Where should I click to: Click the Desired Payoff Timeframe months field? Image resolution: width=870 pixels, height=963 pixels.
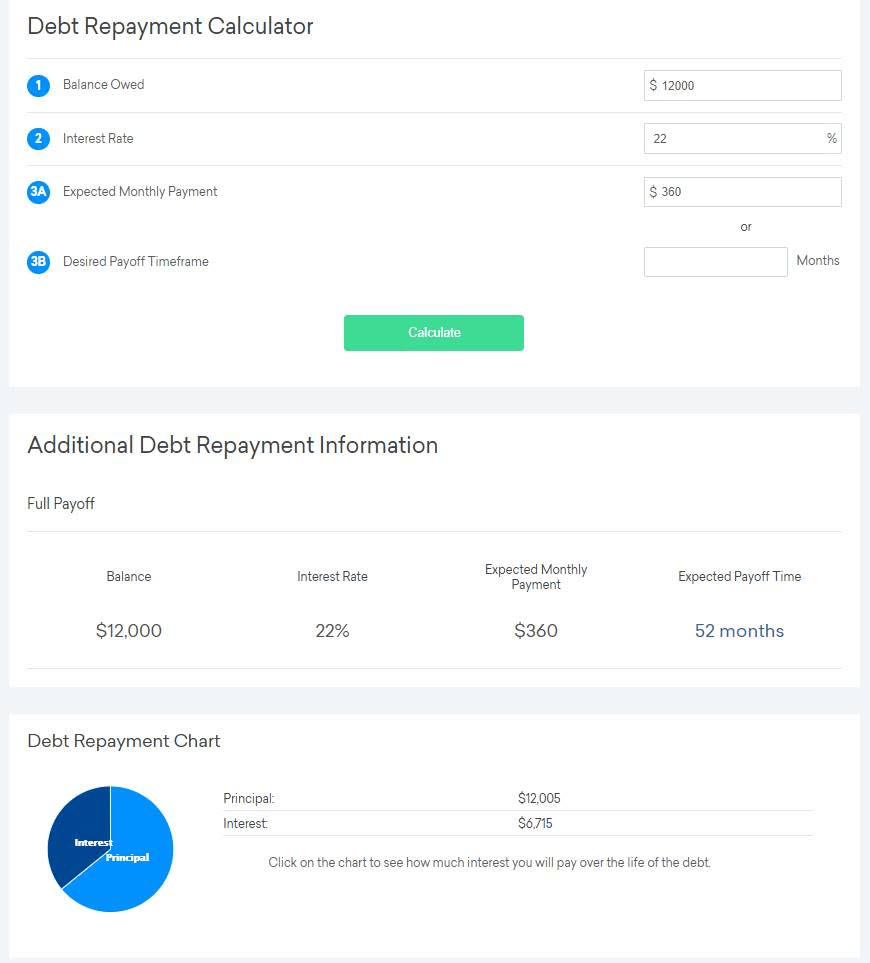715,262
